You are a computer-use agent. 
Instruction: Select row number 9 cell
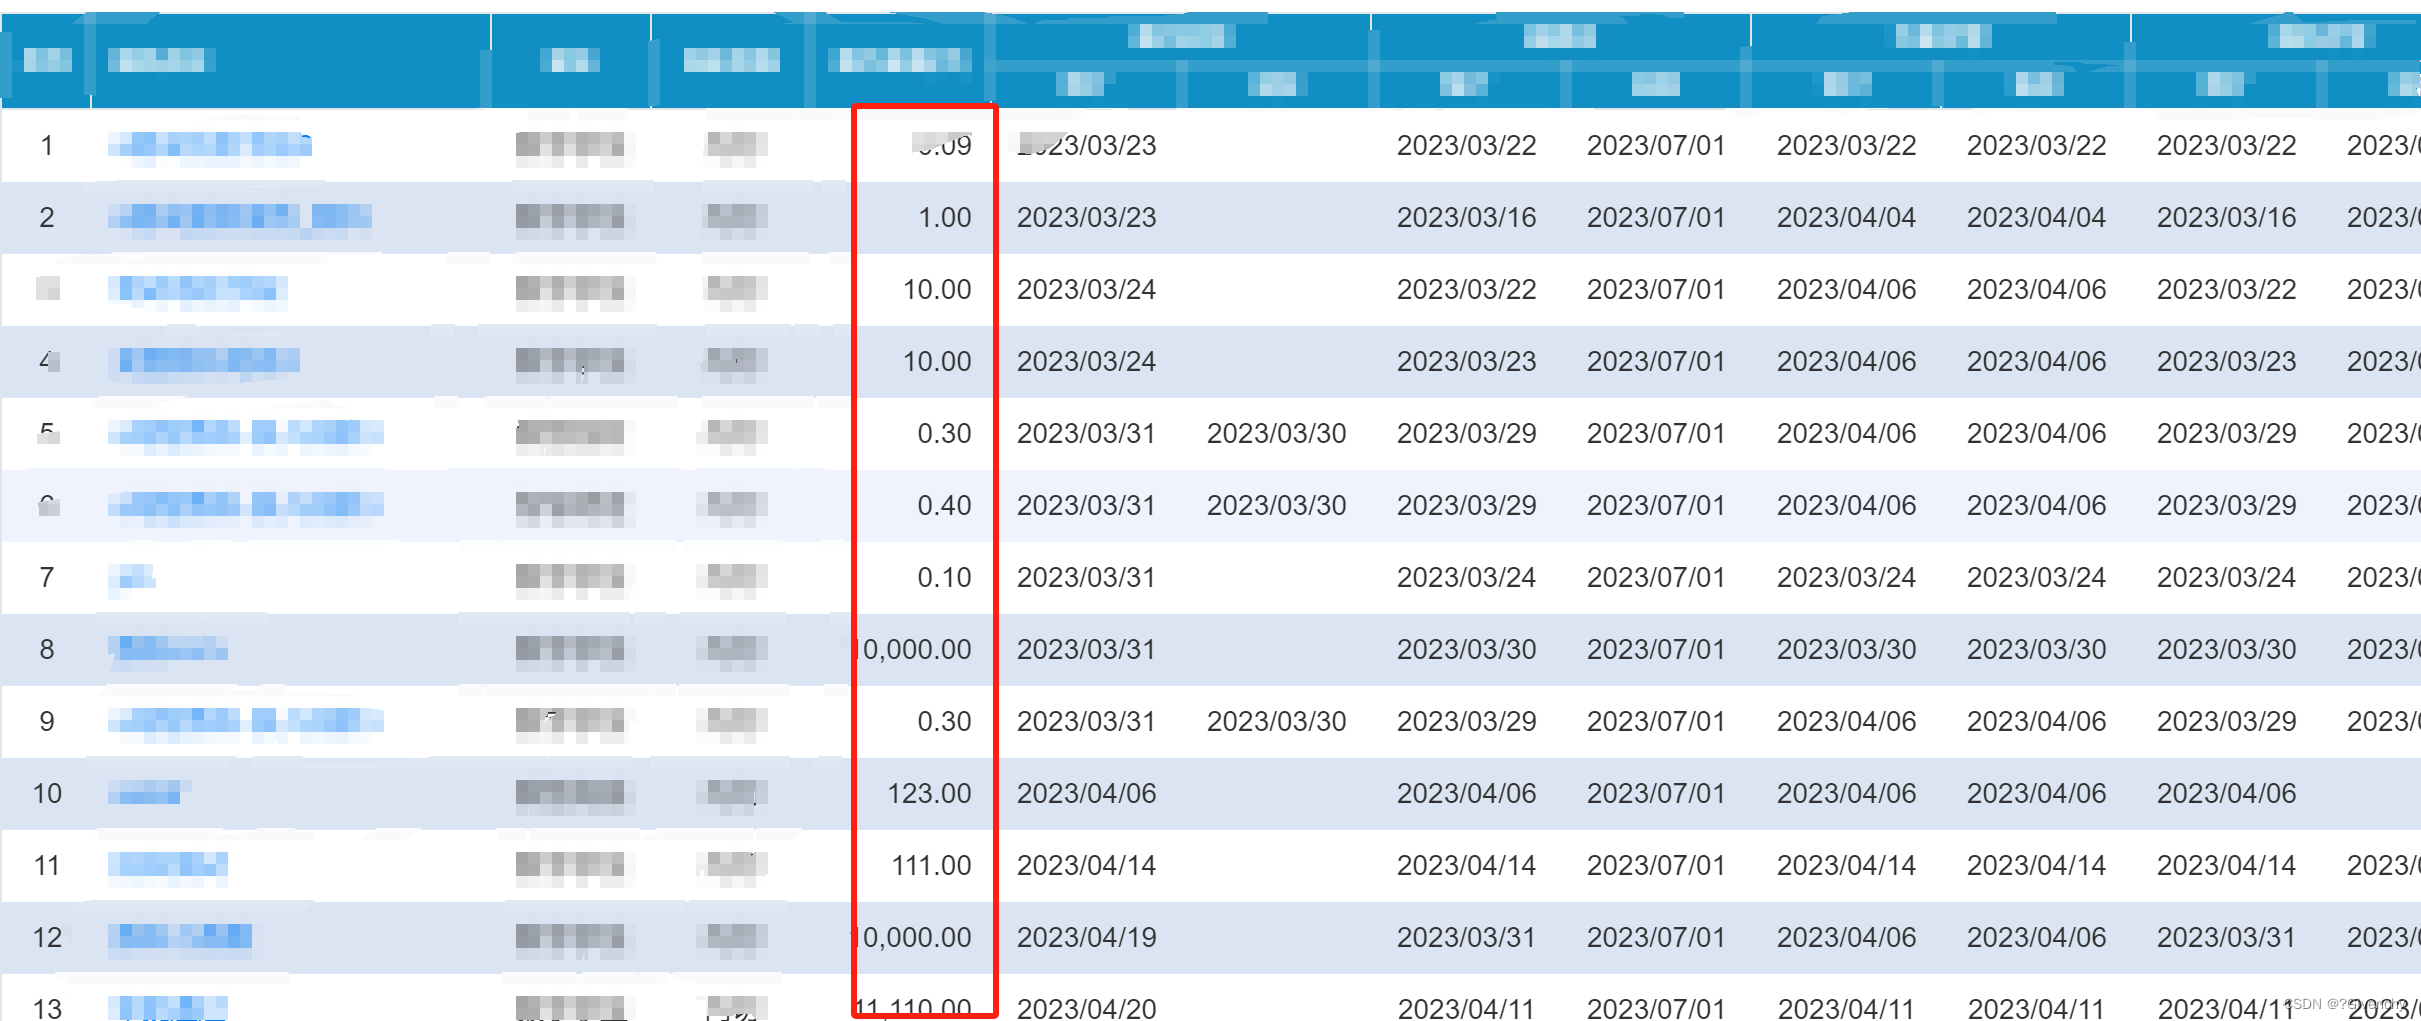click(47, 721)
